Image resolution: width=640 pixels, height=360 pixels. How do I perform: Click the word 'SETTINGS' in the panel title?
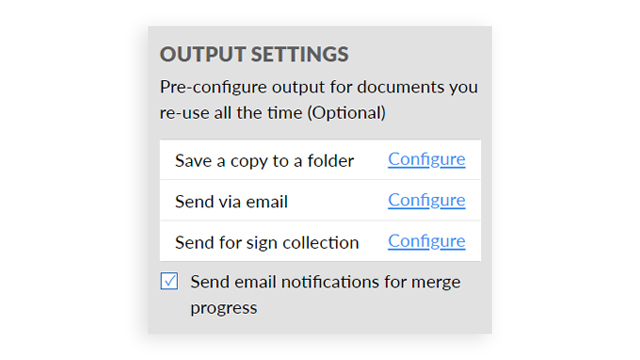(300, 54)
